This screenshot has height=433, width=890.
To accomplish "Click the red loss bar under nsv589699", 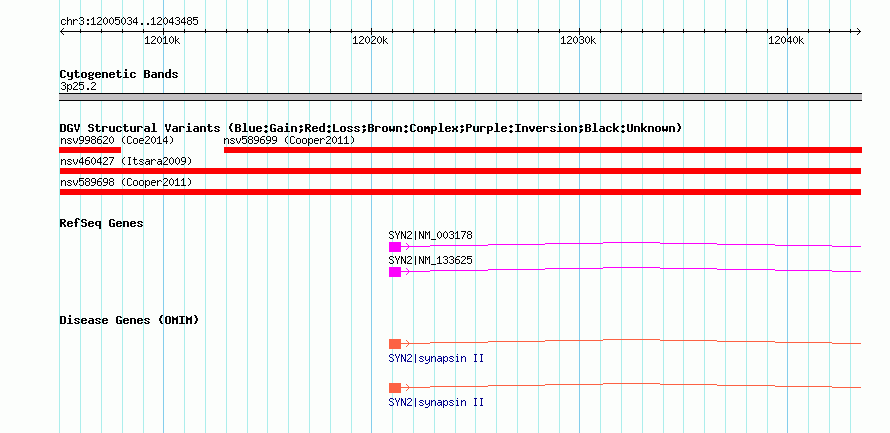I will [x=543, y=150].
